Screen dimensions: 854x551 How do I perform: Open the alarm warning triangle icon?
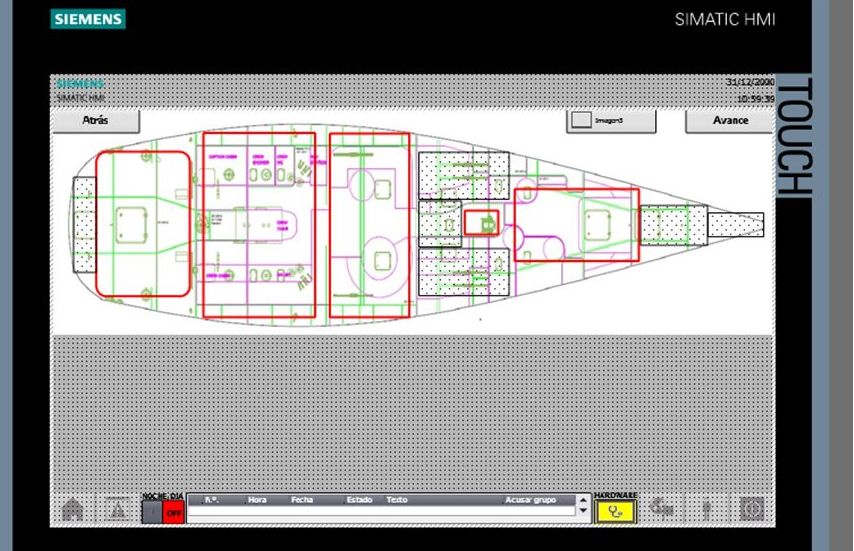(118, 510)
